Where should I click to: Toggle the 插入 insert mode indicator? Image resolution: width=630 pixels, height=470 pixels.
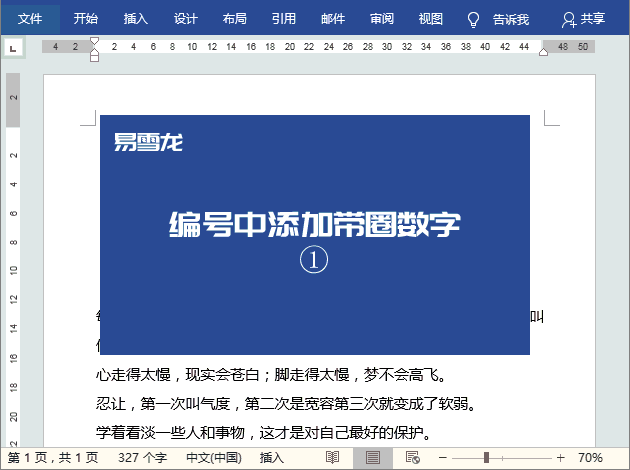tap(272, 458)
